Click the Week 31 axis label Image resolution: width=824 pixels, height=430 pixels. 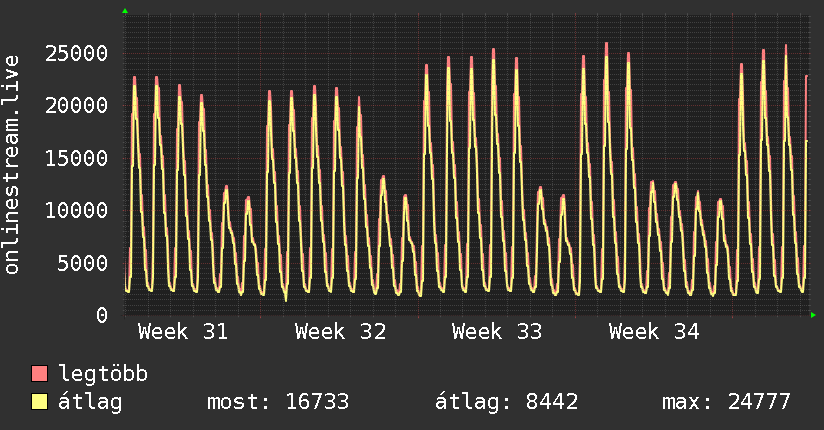pyautogui.click(x=183, y=332)
